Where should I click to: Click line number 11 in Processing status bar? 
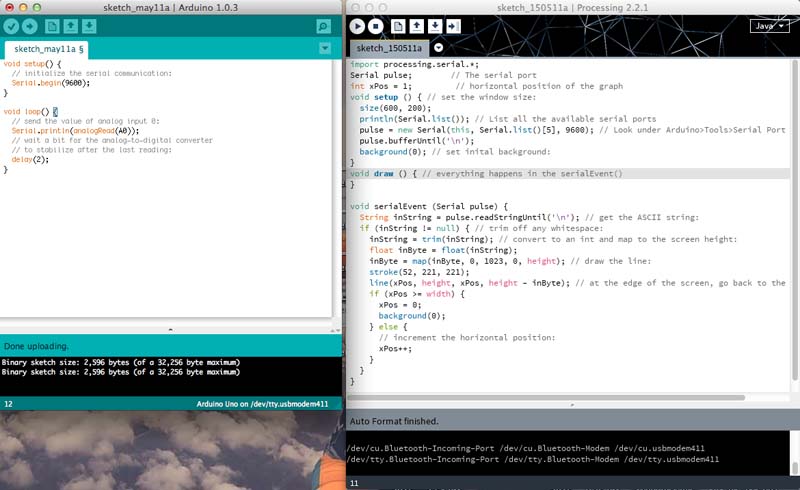coord(354,483)
